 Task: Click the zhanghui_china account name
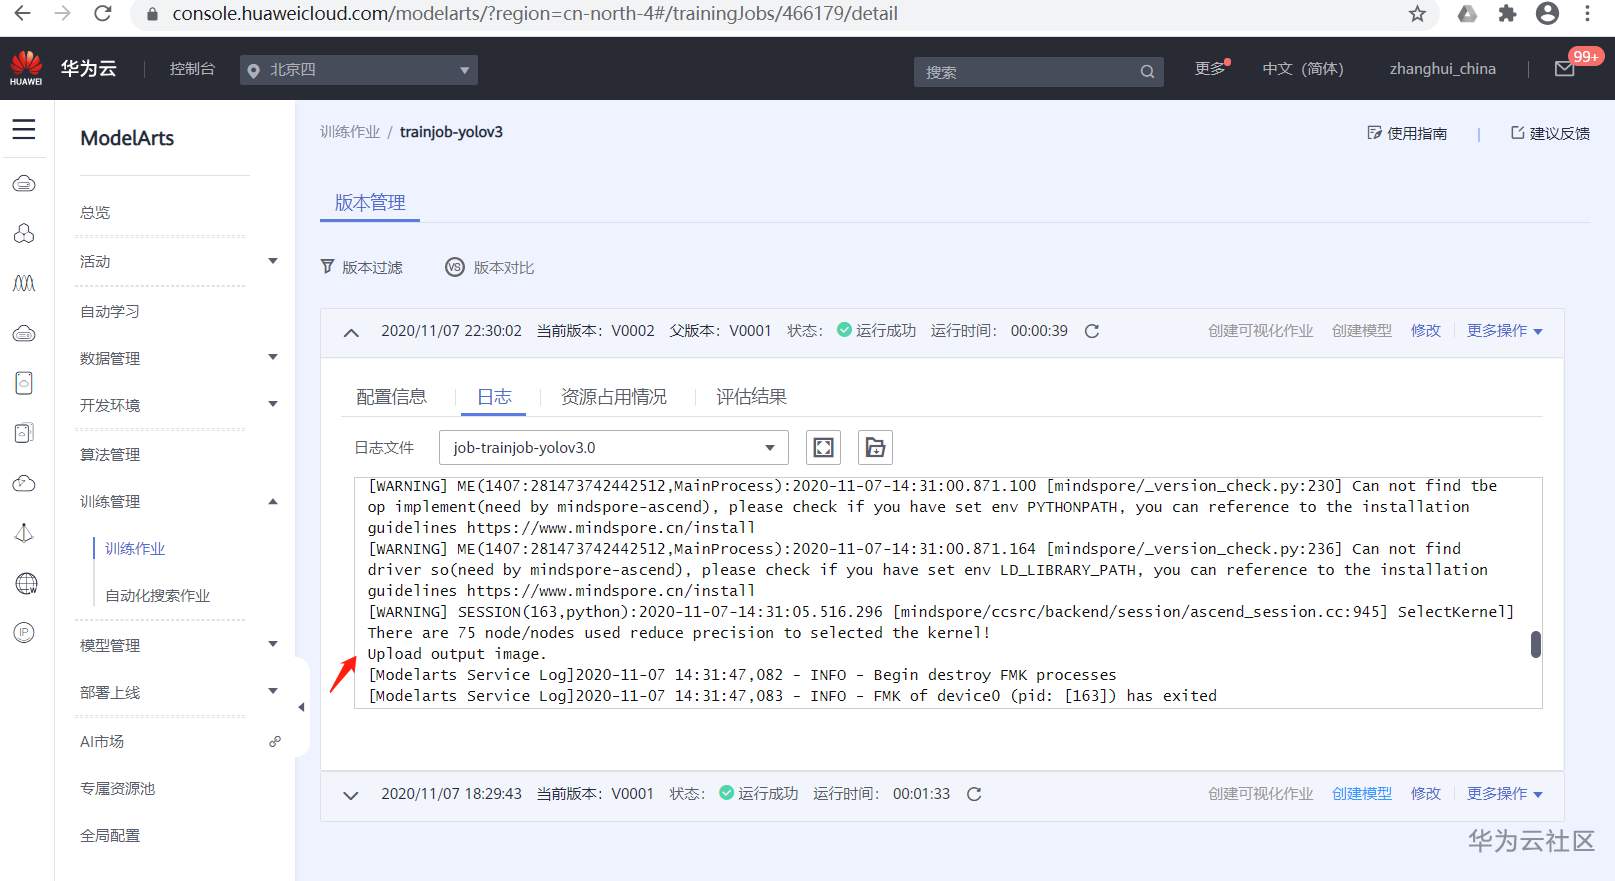pos(1442,69)
